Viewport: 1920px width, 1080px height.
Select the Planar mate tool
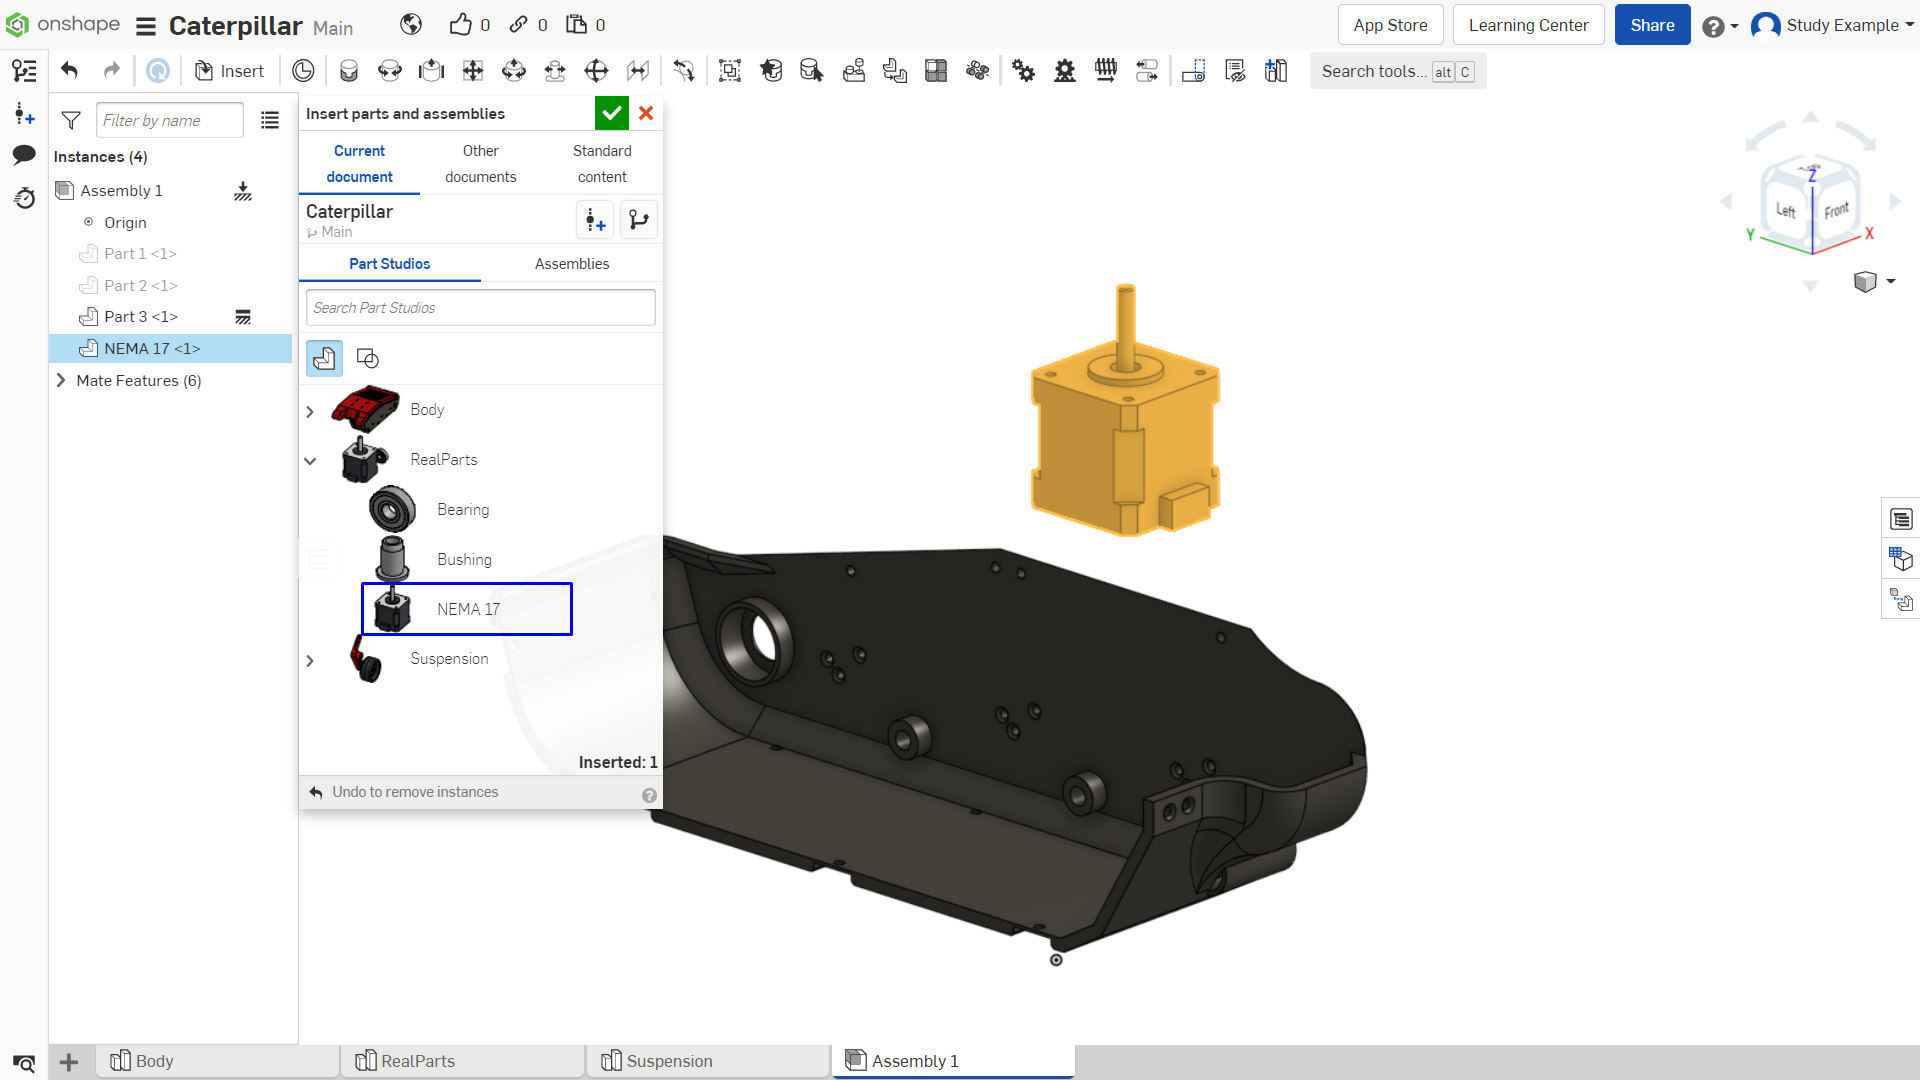click(x=473, y=70)
